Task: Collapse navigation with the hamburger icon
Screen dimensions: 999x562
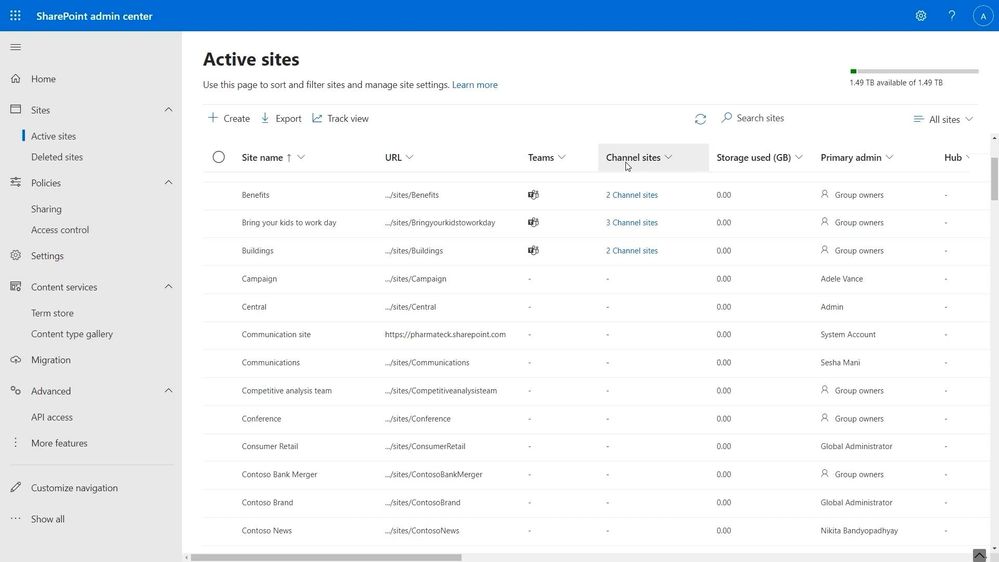Action: (16, 47)
